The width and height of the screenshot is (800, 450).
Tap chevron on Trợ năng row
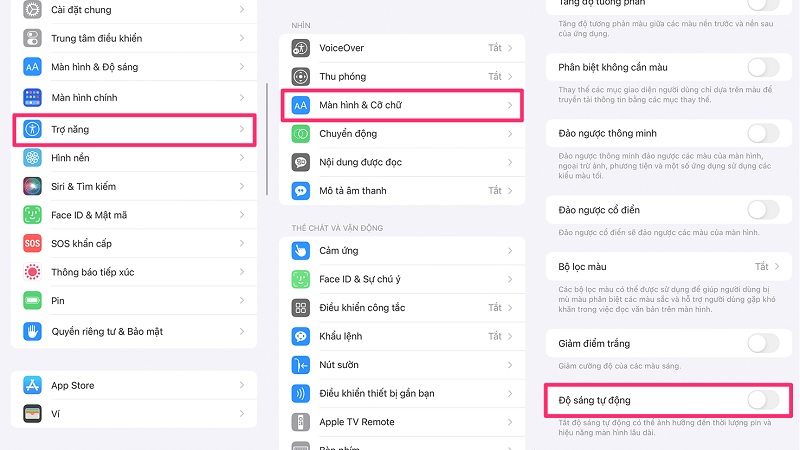242,129
